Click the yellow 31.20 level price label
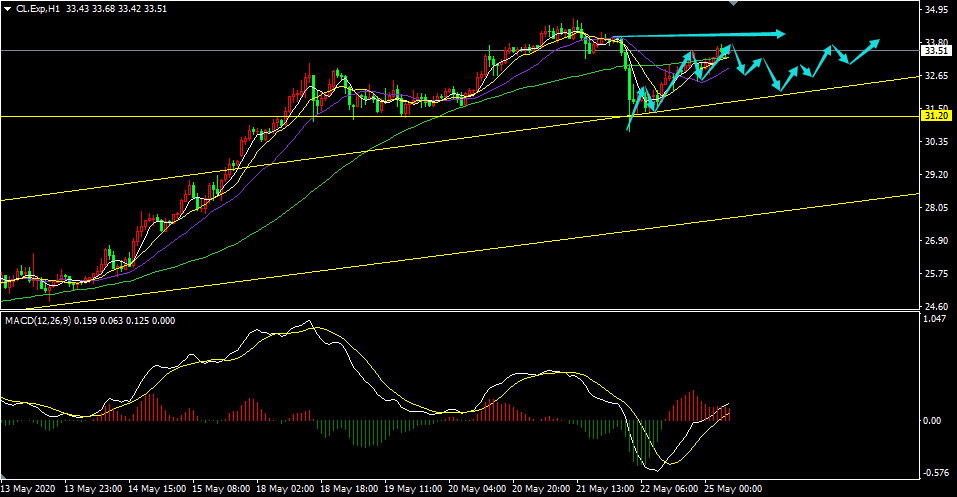The width and height of the screenshot is (957, 497). [936, 116]
